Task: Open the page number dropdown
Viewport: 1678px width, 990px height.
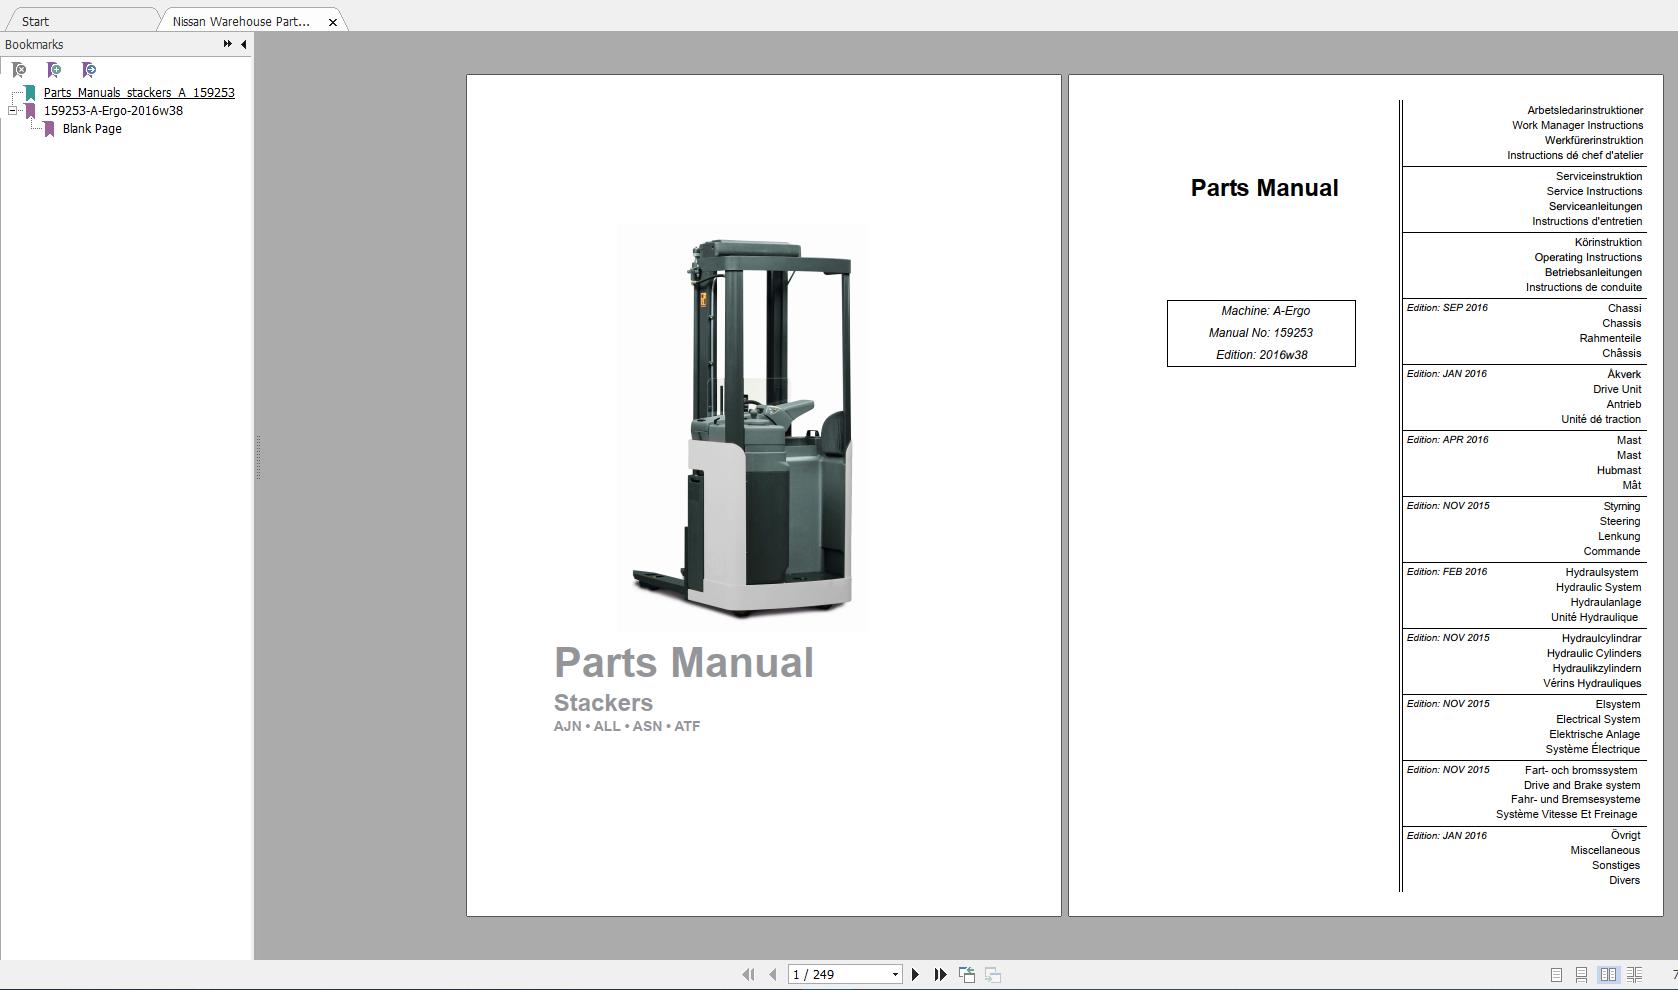Action: (895, 974)
